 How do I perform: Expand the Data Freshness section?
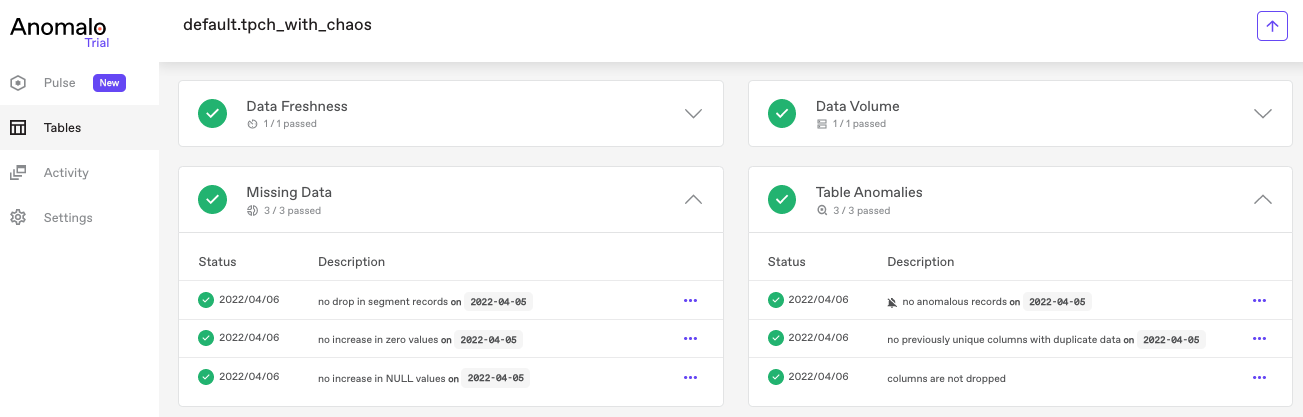coord(694,114)
